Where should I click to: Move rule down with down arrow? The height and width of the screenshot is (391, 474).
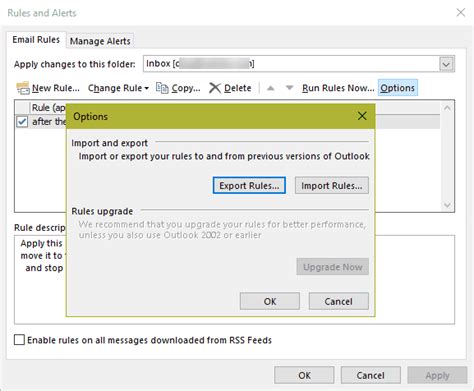(x=289, y=88)
